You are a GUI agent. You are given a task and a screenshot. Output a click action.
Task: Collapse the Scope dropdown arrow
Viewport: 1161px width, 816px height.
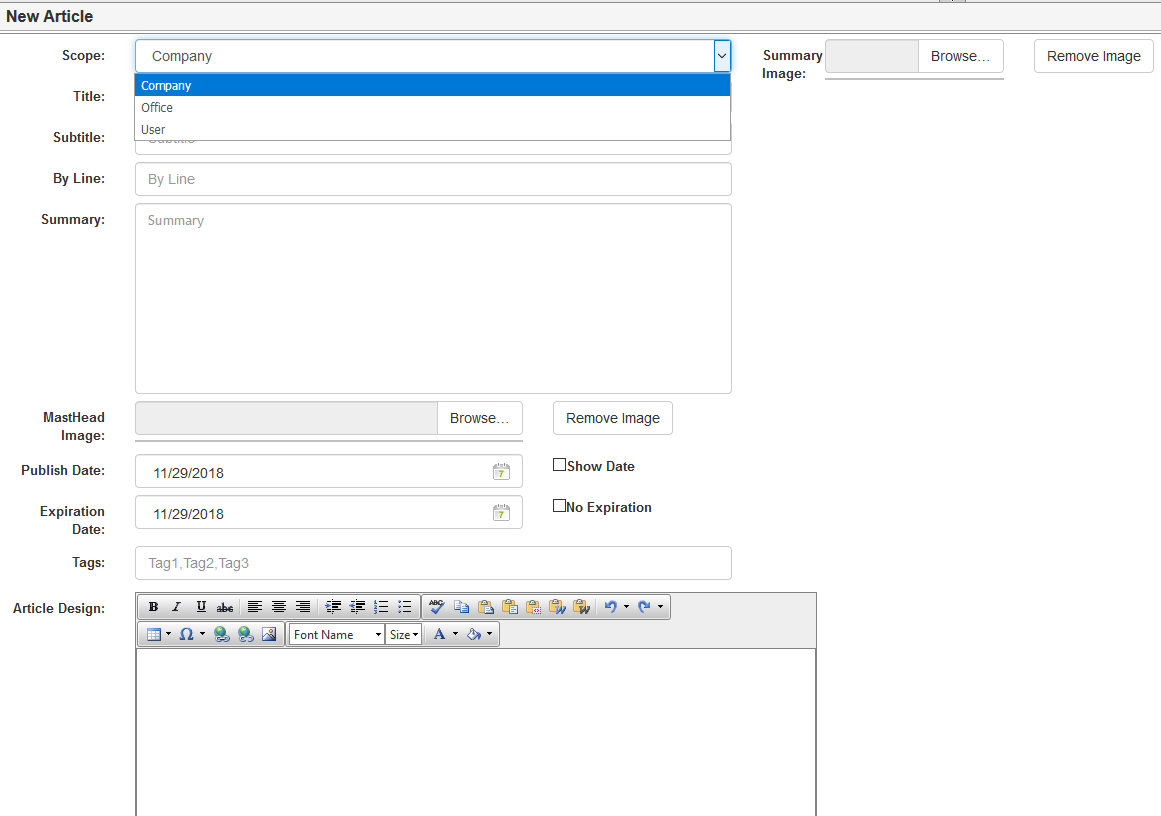pyautogui.click(x=722, y=56)
